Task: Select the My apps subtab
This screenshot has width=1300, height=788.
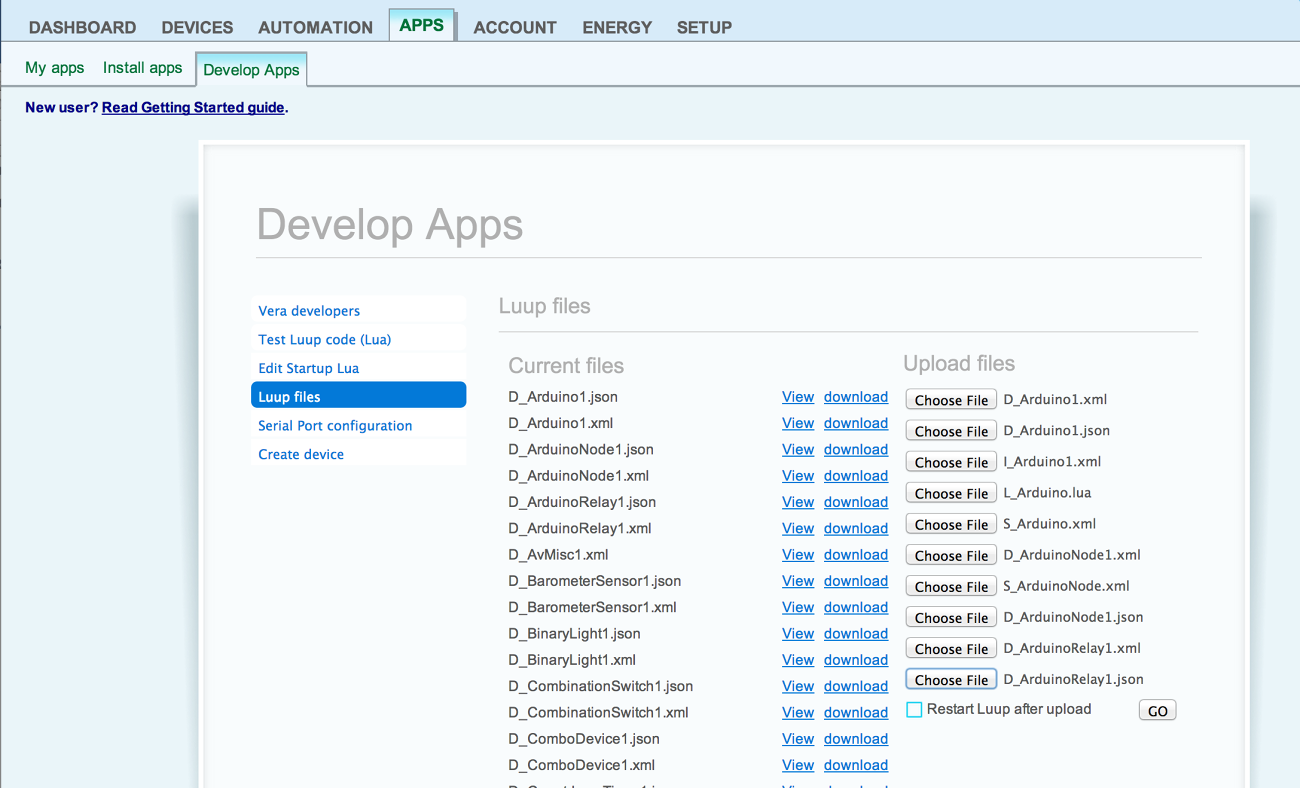Action: tap(54, 68)
